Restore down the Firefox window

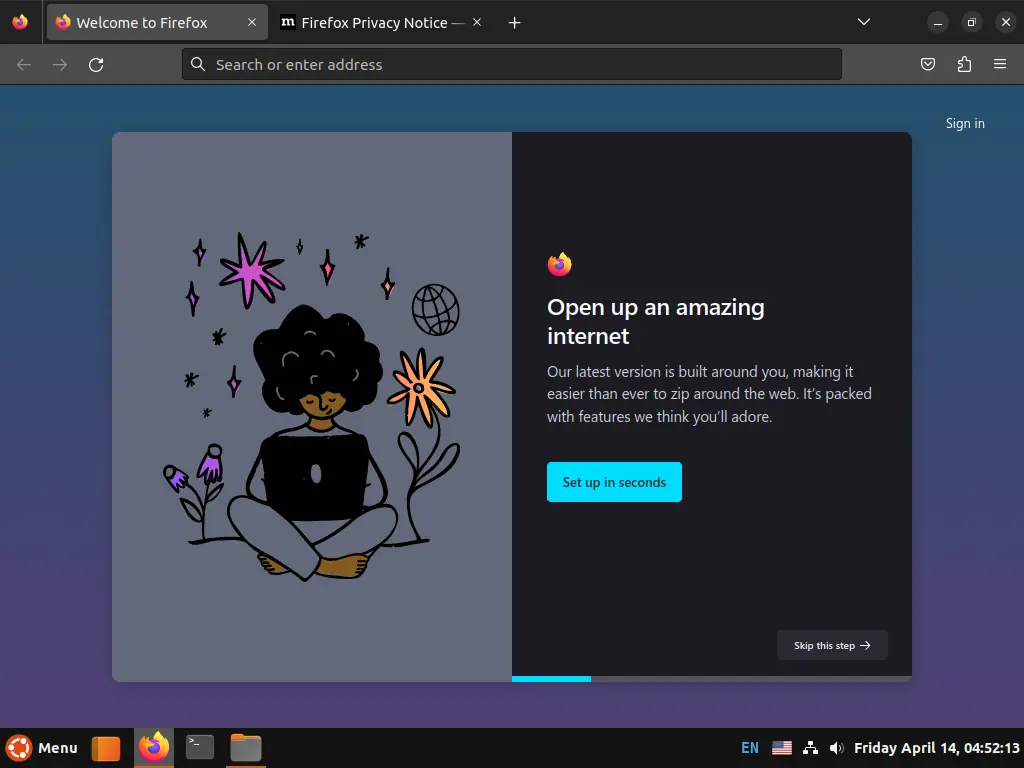coord(972,22)
